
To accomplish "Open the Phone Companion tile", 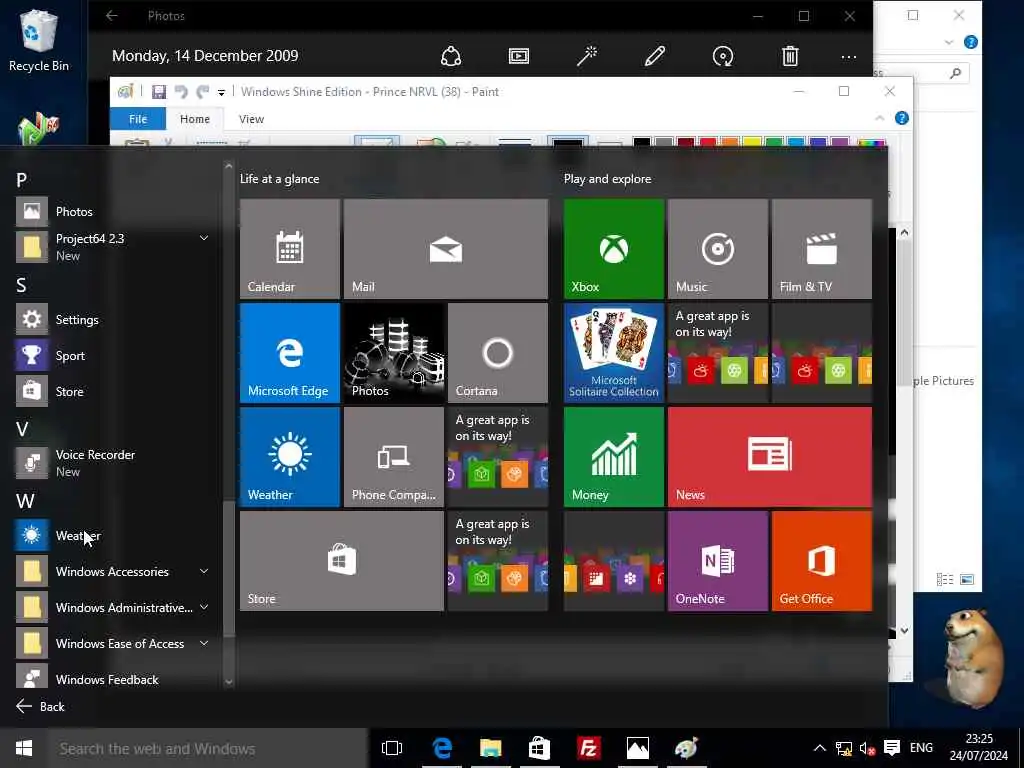I will [x=394, y=456].
